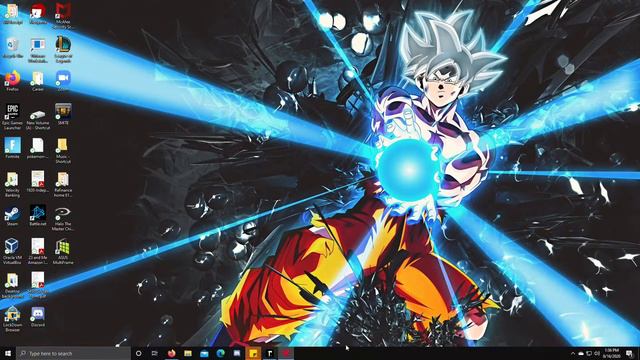Click the Windows Start button
This screenshot has width=640, height=360.
point(8,353)
